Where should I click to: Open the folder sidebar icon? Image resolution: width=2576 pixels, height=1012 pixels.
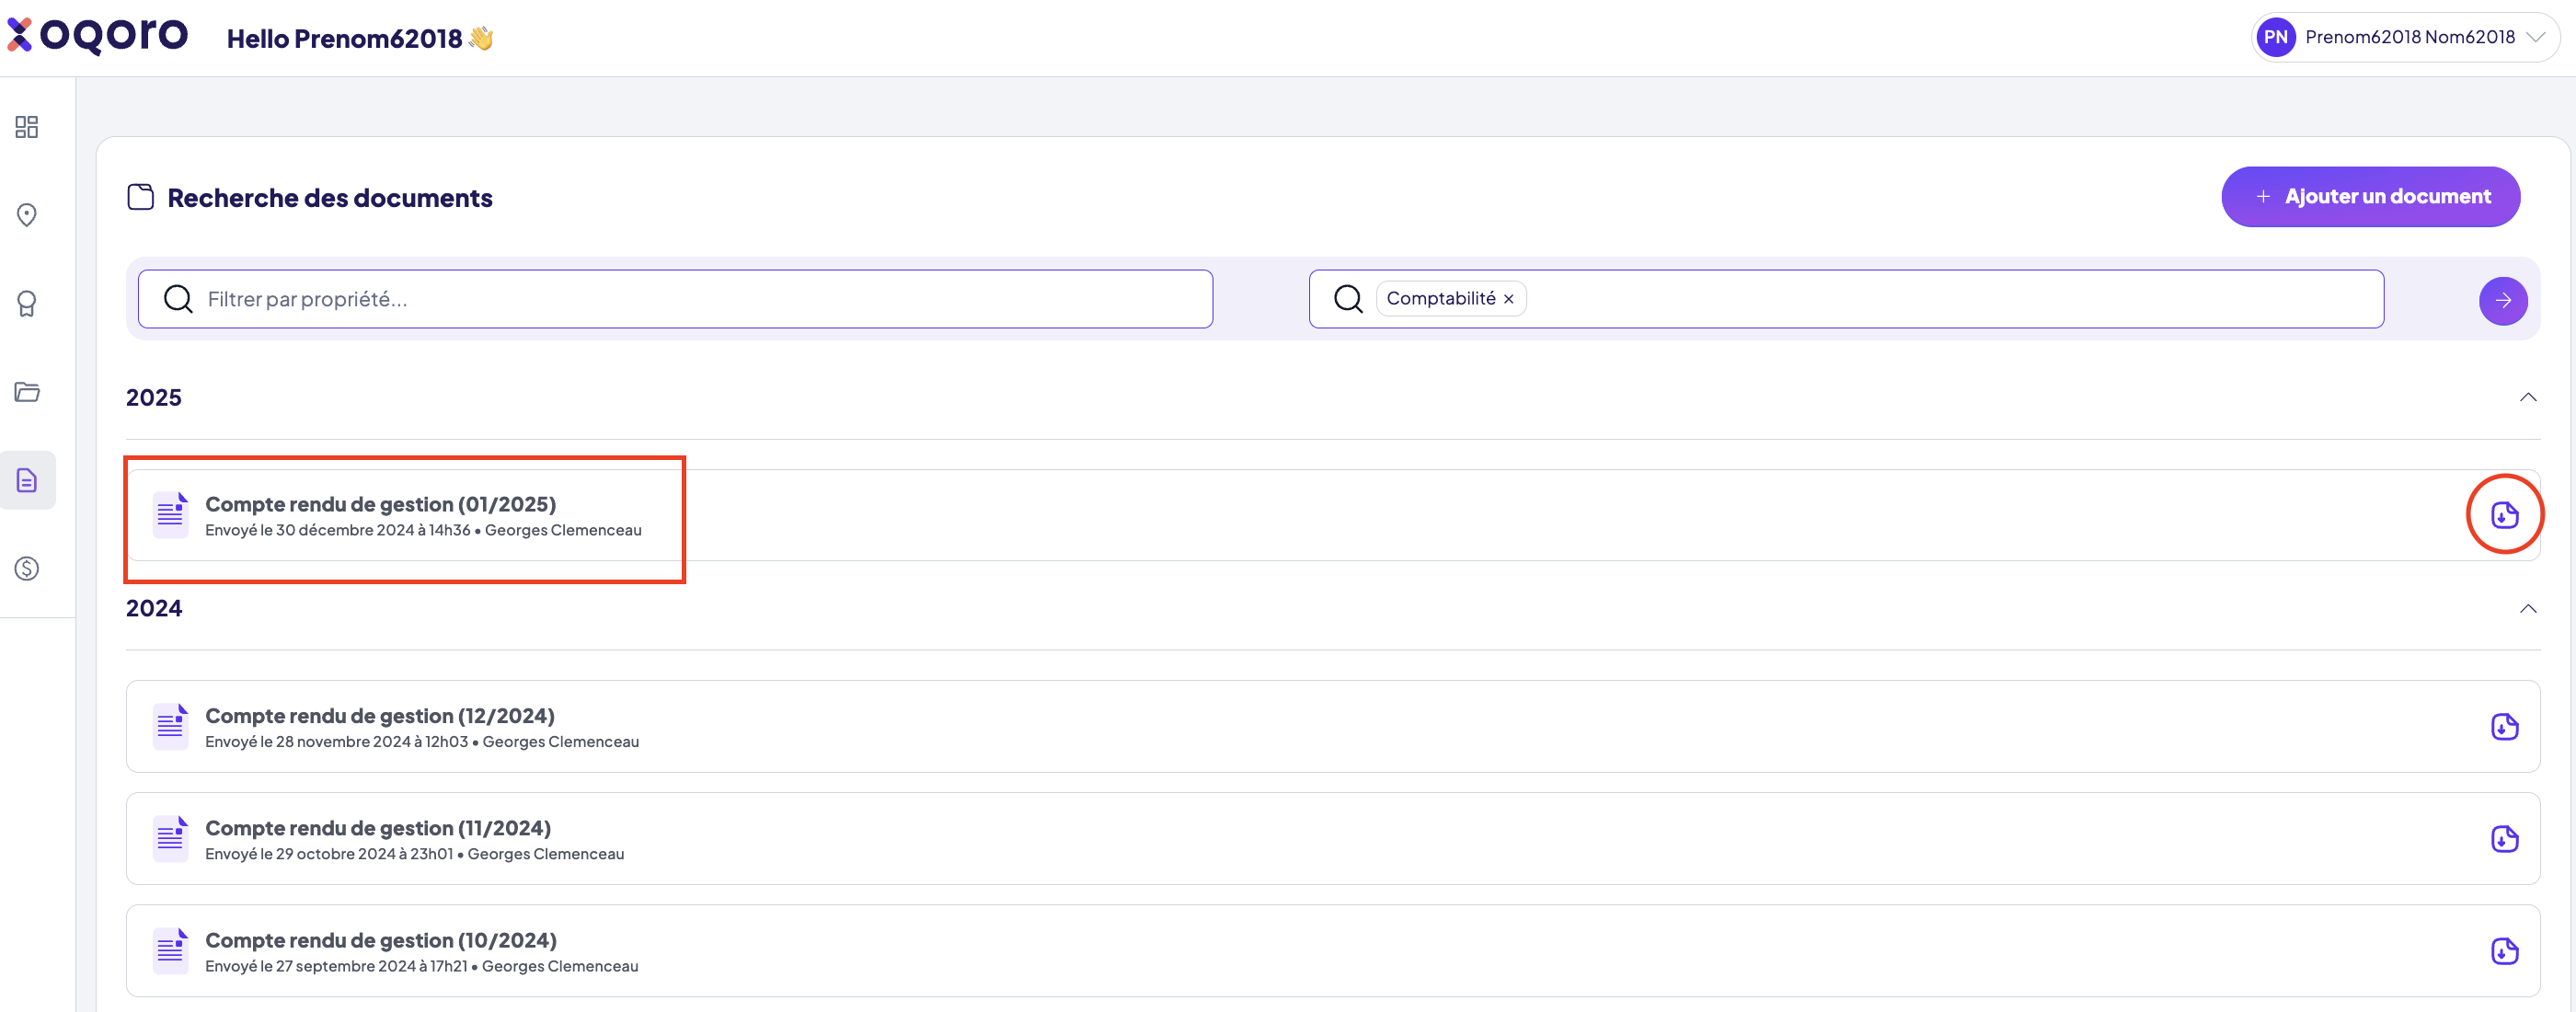[x=27, y=392]
